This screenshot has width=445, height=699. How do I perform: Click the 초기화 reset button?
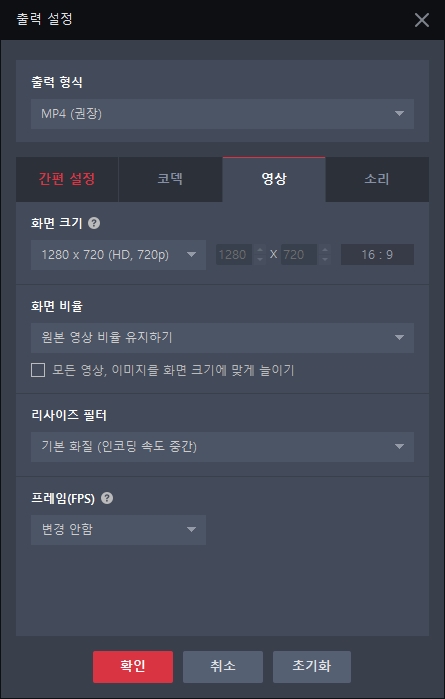point(312,666)
